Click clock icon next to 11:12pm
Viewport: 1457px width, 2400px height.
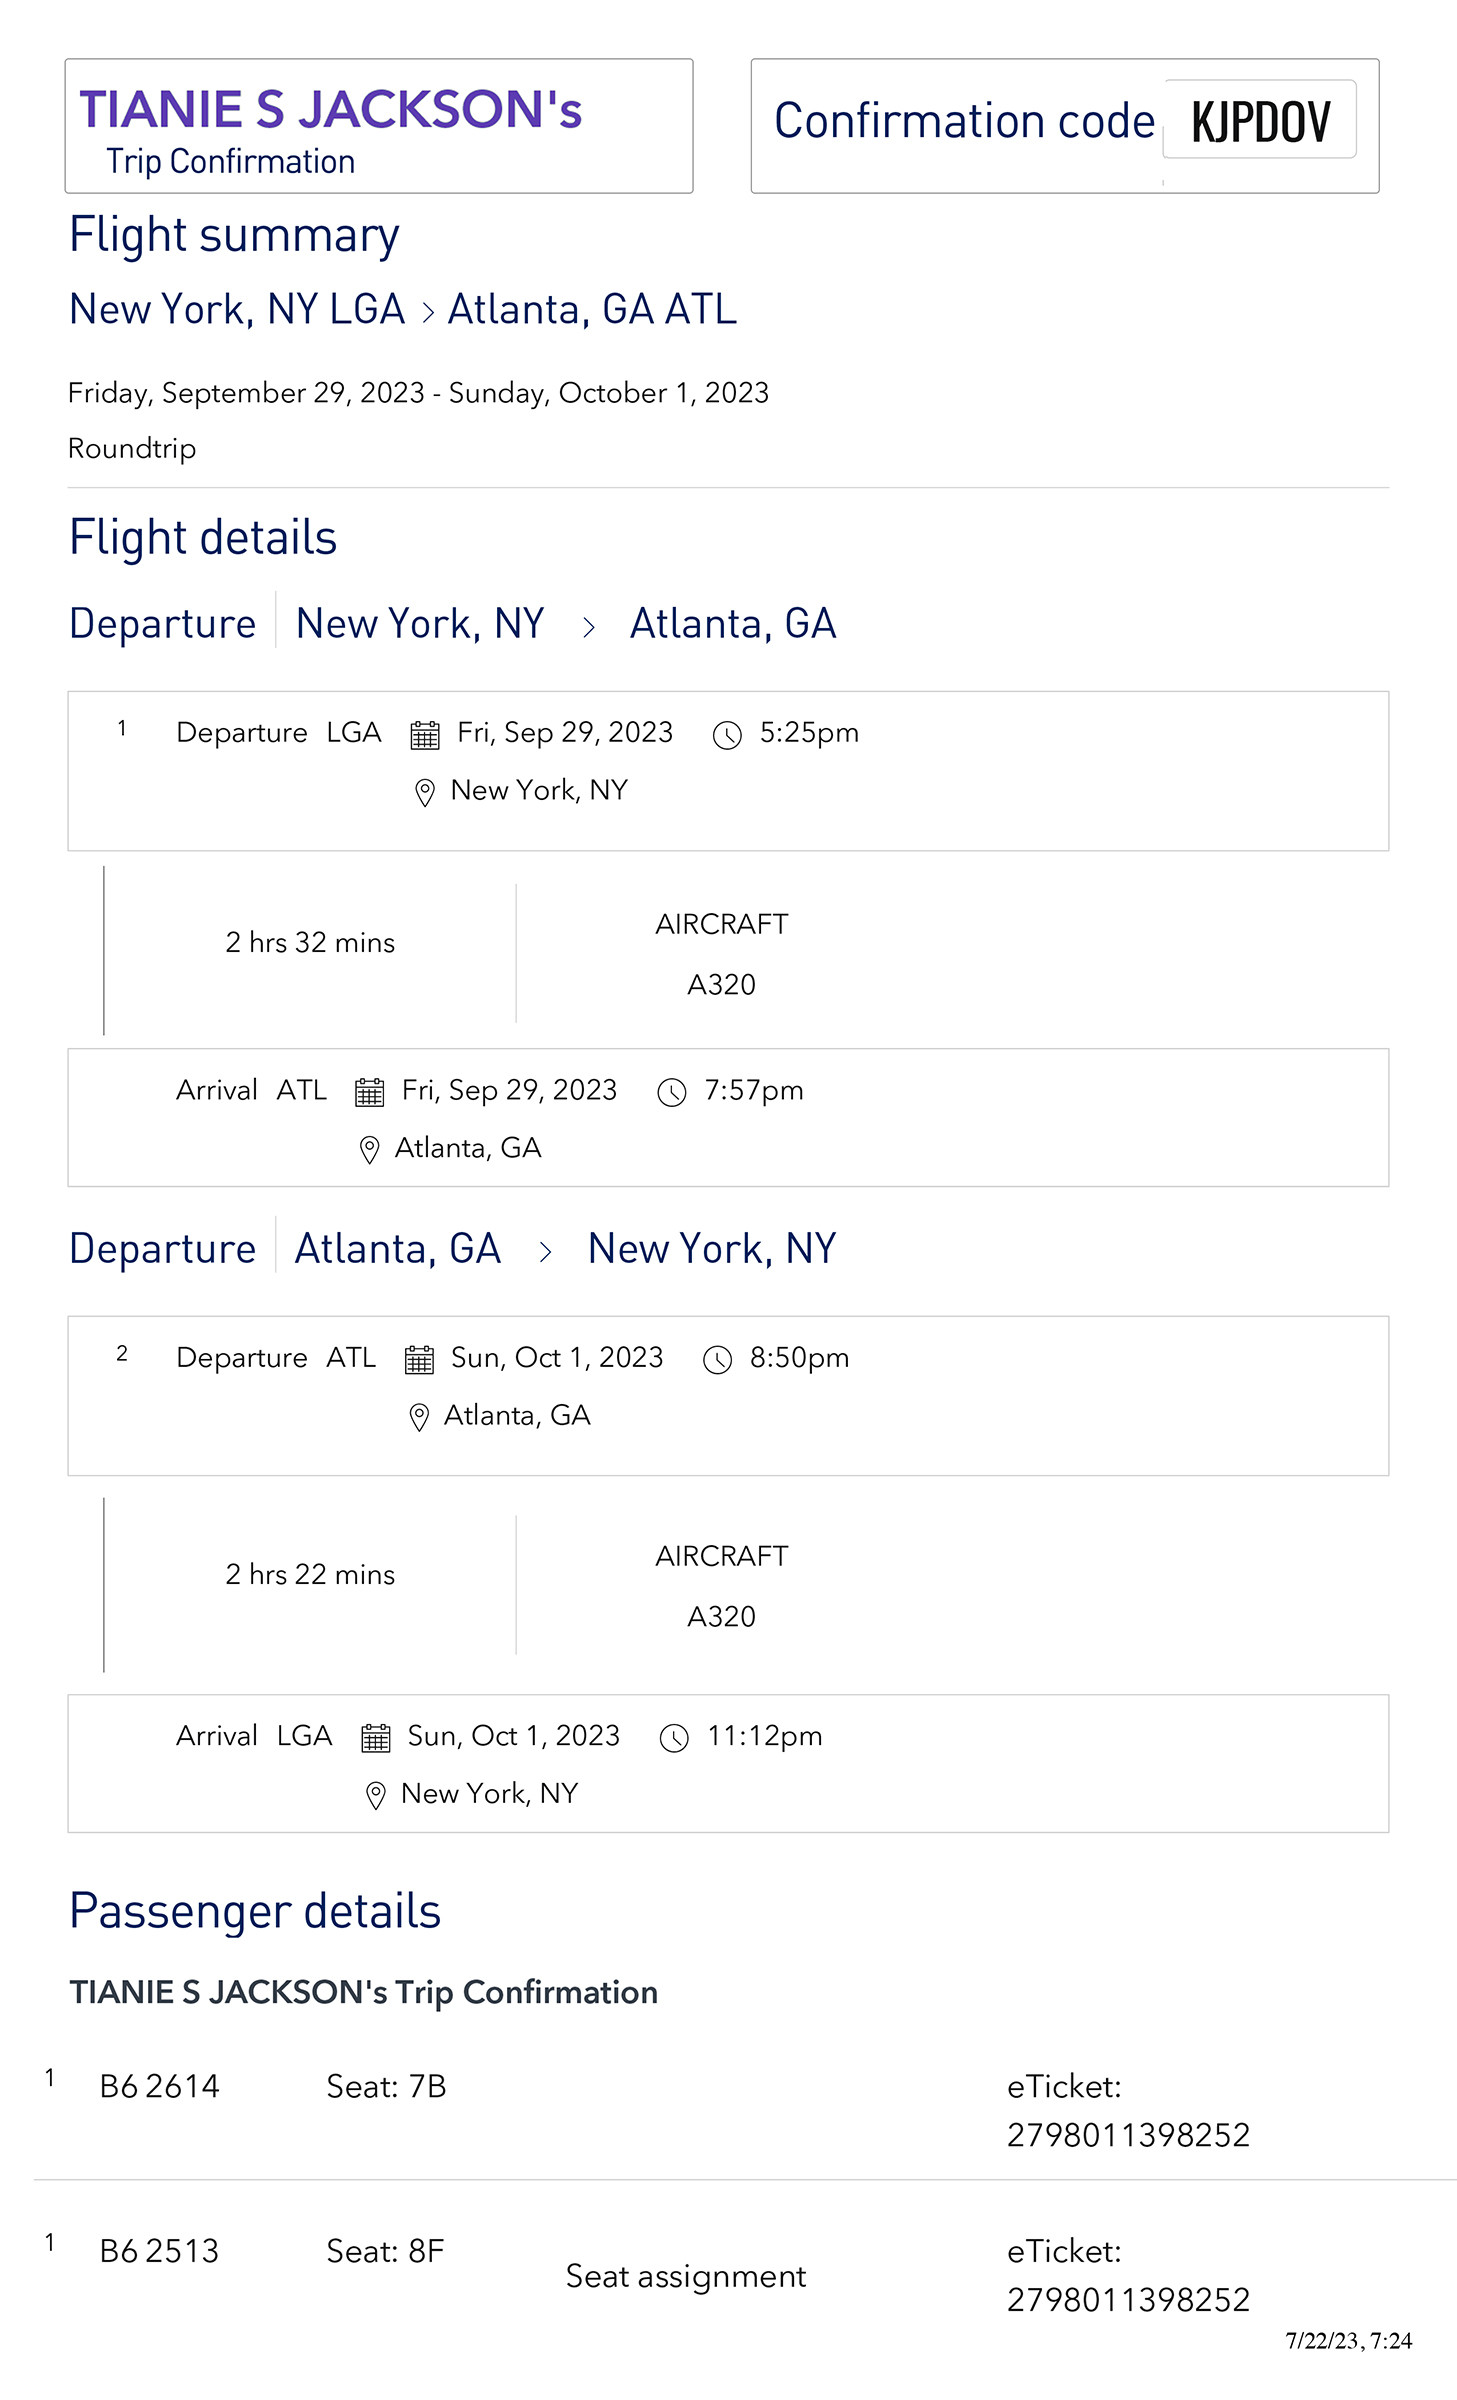click(x=674, y=1738)
